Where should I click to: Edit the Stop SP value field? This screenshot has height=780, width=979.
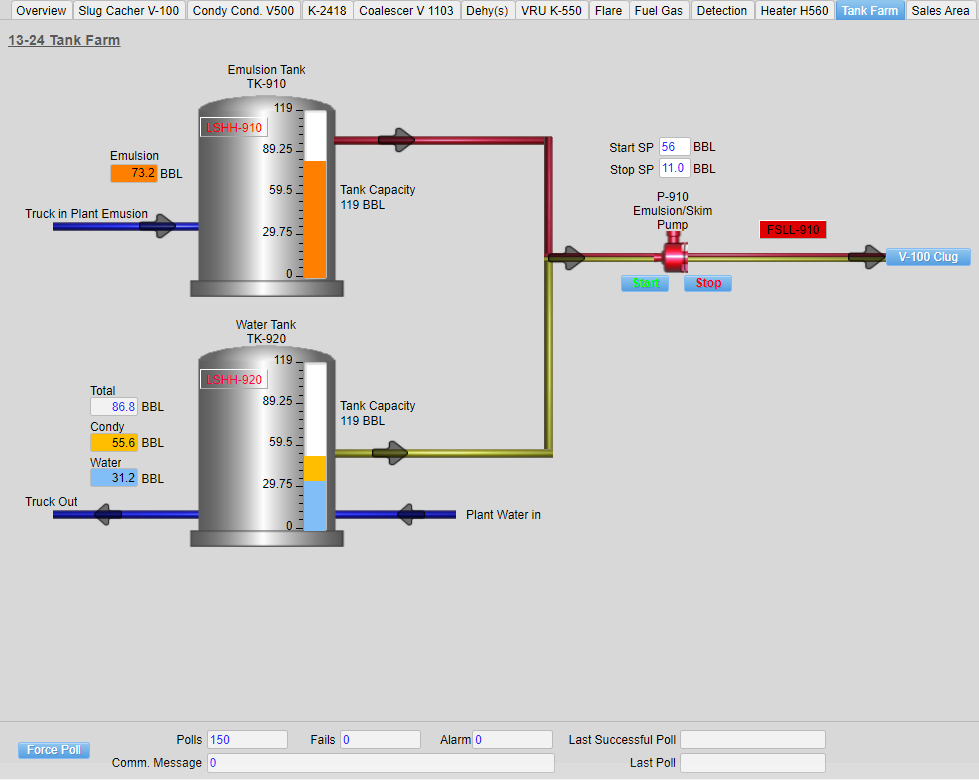674,168
